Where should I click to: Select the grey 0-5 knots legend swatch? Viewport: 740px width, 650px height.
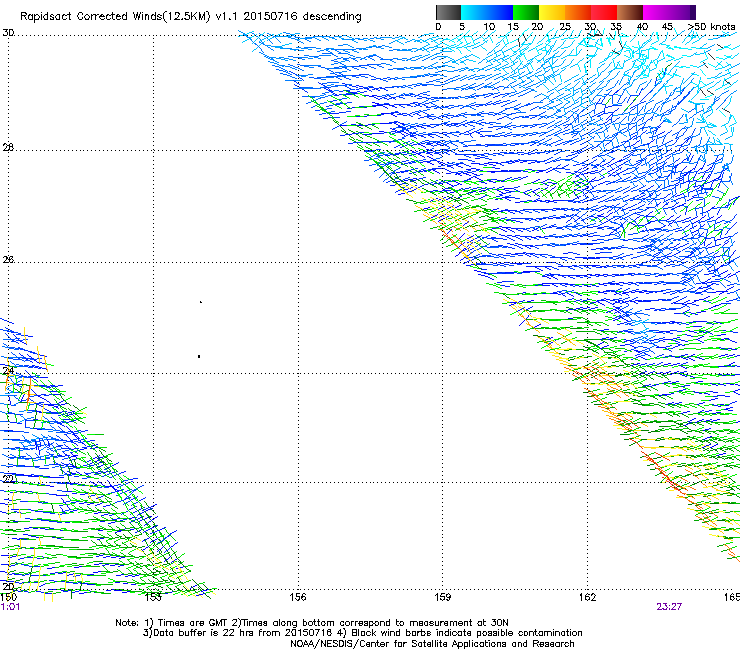[448, 12]
